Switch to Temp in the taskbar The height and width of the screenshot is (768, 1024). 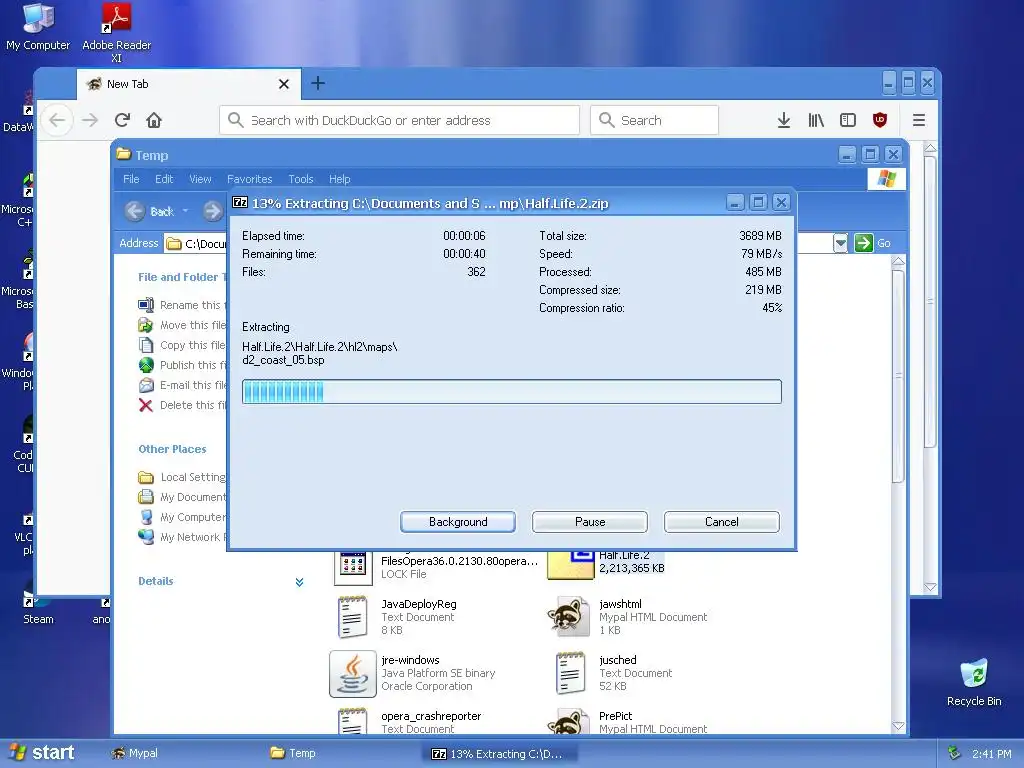[x=293, y=754]
